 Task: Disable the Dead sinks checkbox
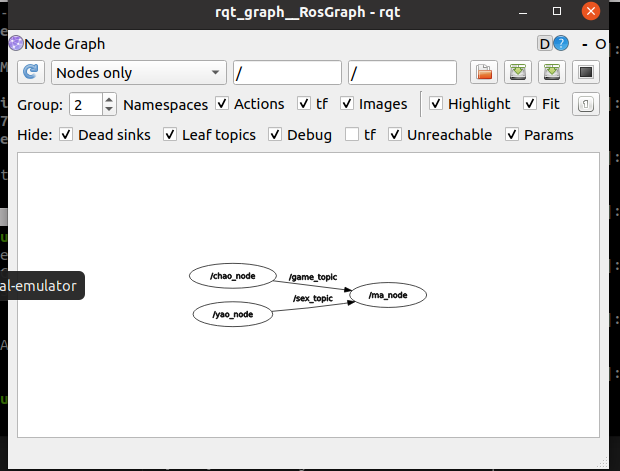(66, 134)
